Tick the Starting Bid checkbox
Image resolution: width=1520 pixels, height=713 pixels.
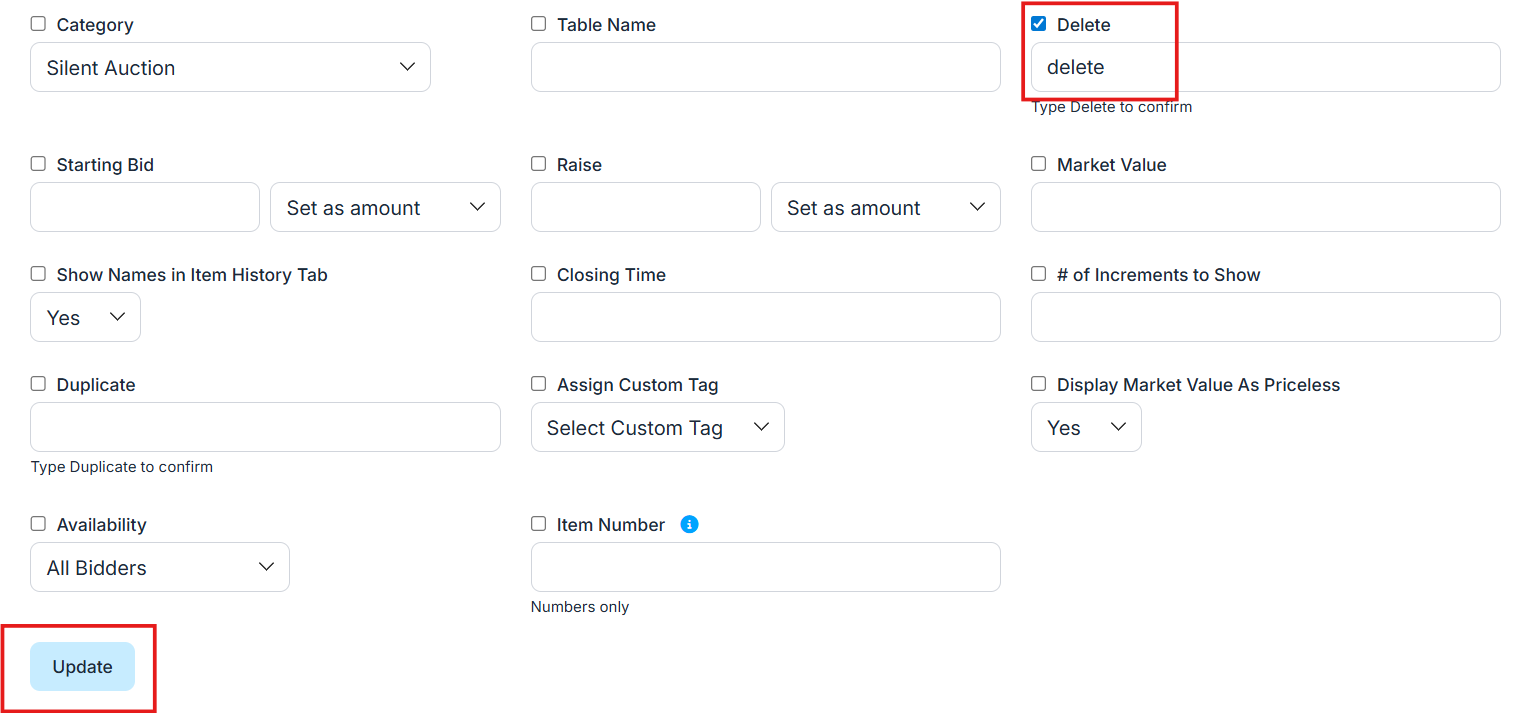[x=38, y=164]
